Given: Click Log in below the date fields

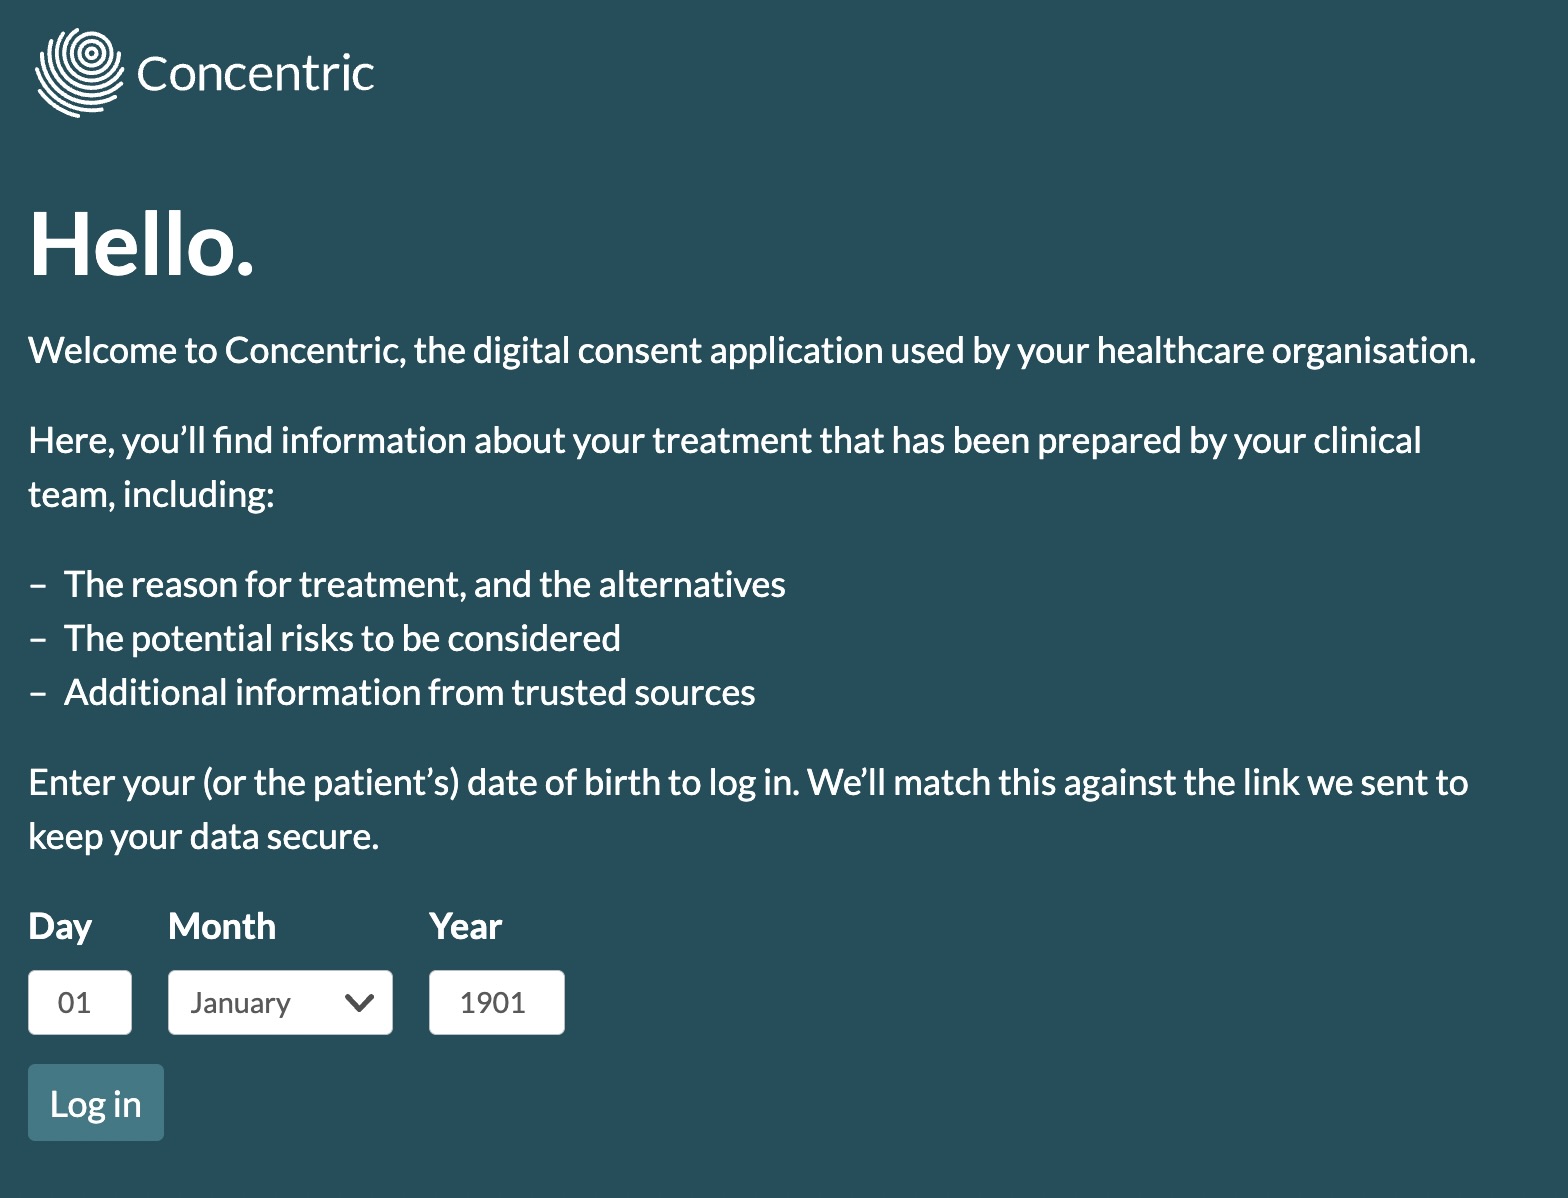Looking at the screenshot, I should (x=95, y=1102).
